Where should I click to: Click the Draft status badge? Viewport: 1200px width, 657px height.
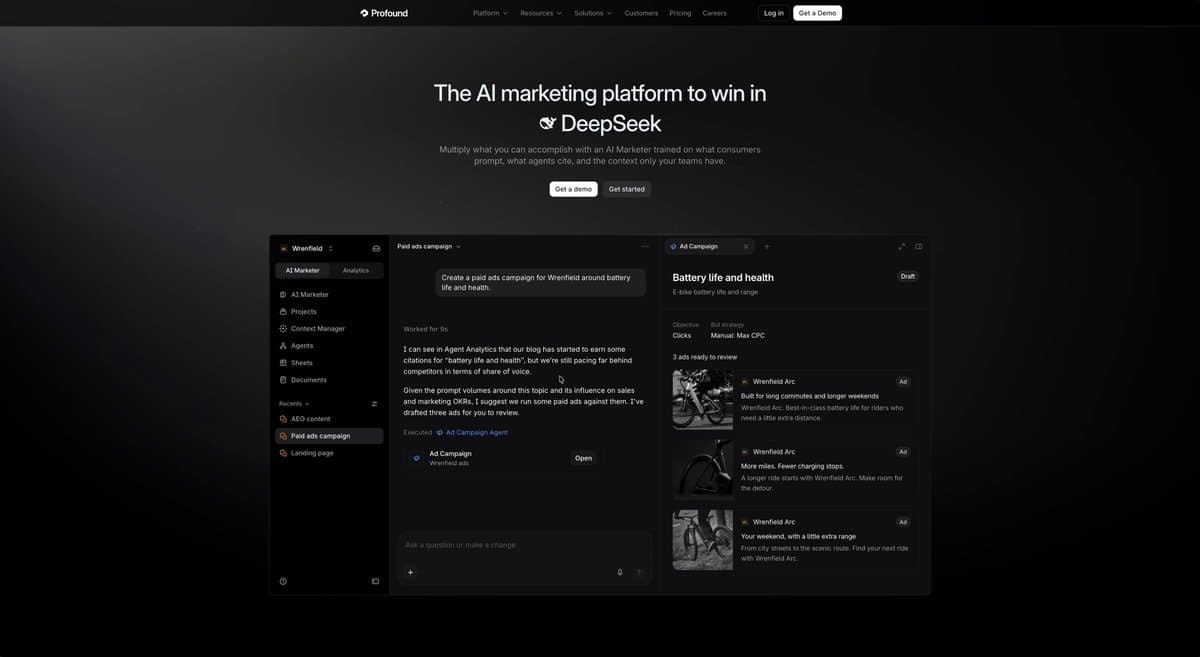click(x=907, y=276)
